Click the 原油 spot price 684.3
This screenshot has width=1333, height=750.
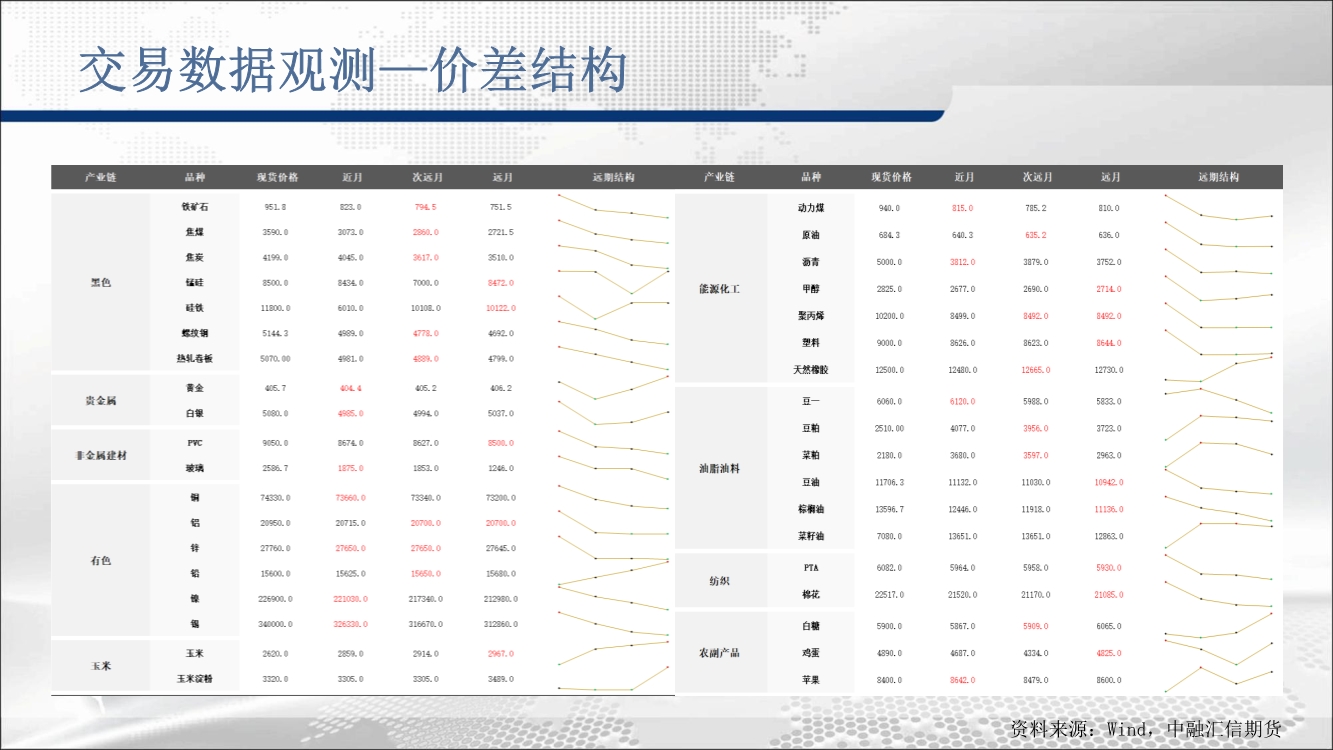click(x=889, y=235)
